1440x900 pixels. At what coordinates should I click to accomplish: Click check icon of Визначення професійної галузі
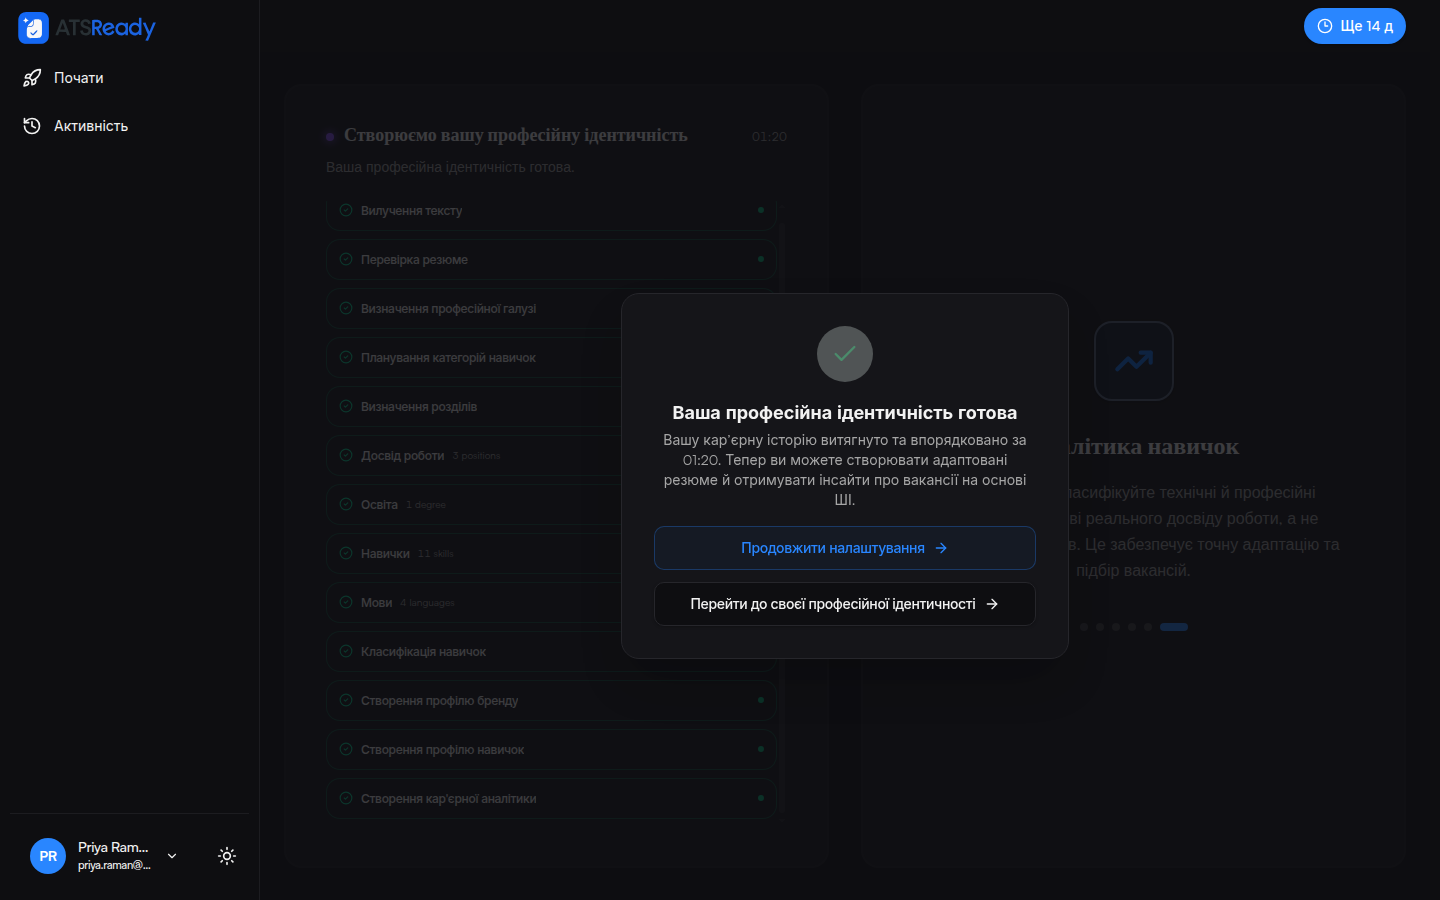coord(346,308)
